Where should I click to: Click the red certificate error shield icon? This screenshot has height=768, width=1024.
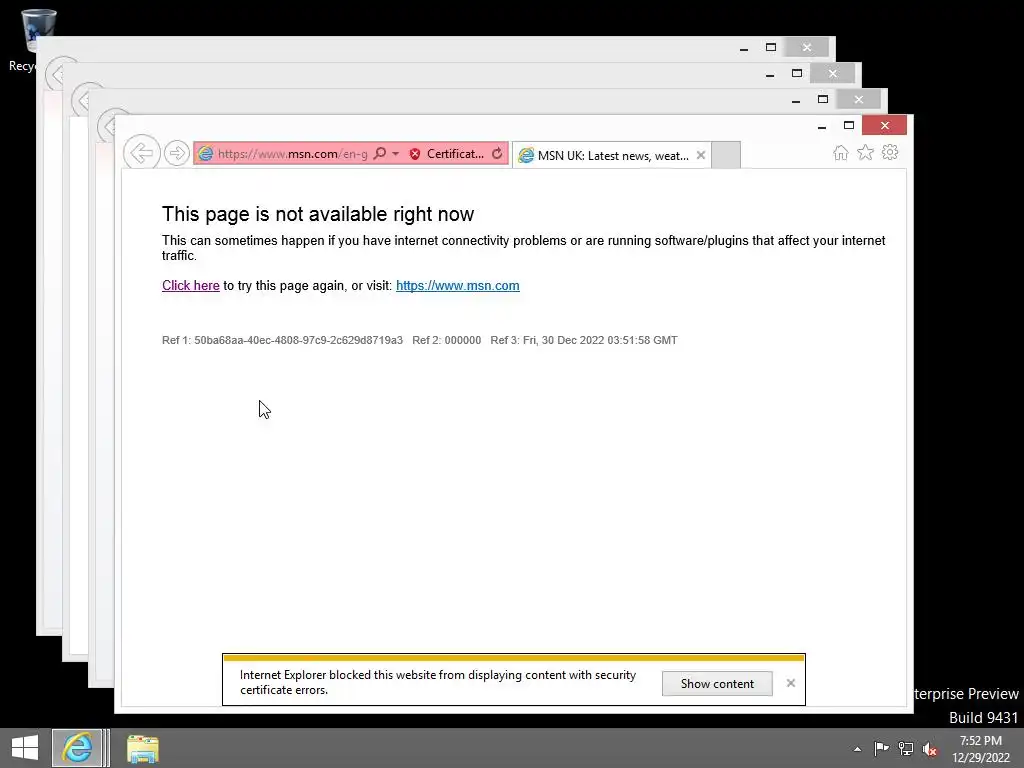click(x=415, y=154)
